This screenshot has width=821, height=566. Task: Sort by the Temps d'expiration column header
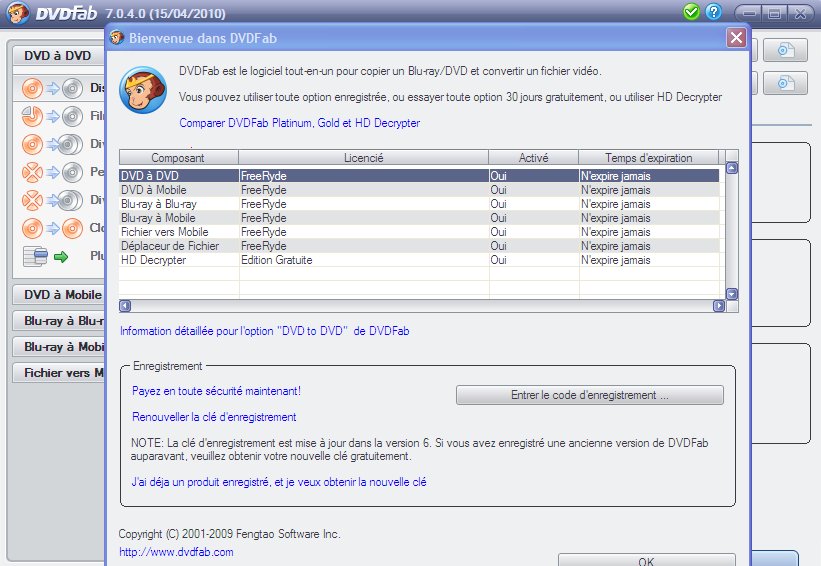click(649, 158)
